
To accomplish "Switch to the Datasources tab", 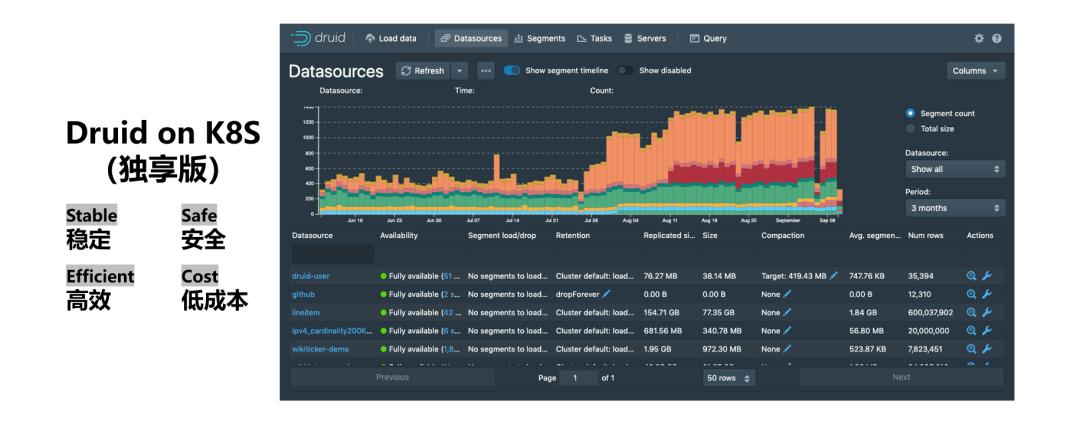I will pos(471,39).
